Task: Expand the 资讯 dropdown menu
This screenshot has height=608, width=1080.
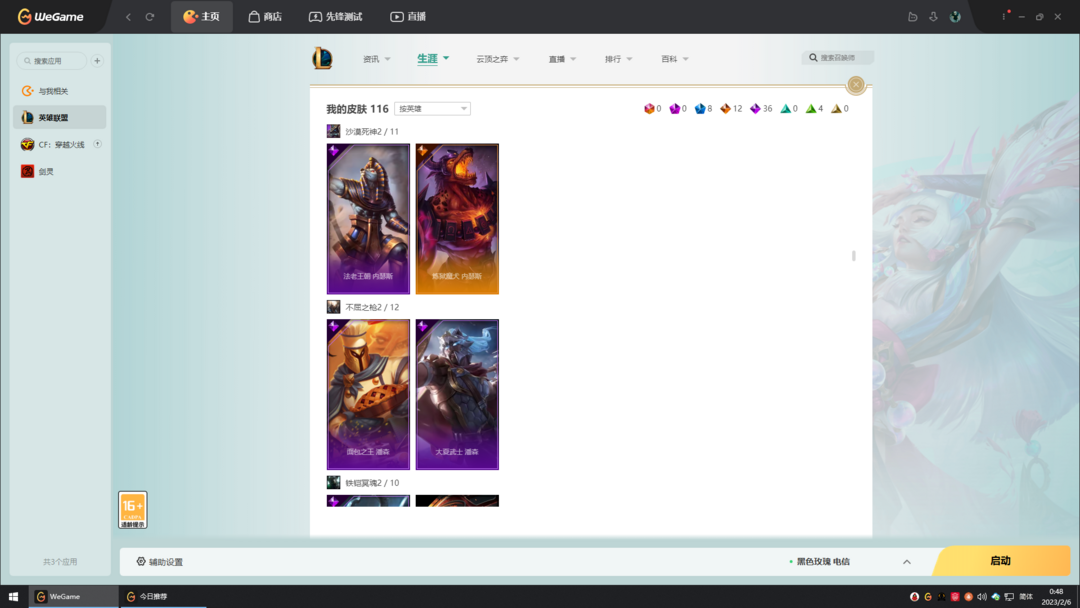Action: pyautogui.click(x=377, y=59)
